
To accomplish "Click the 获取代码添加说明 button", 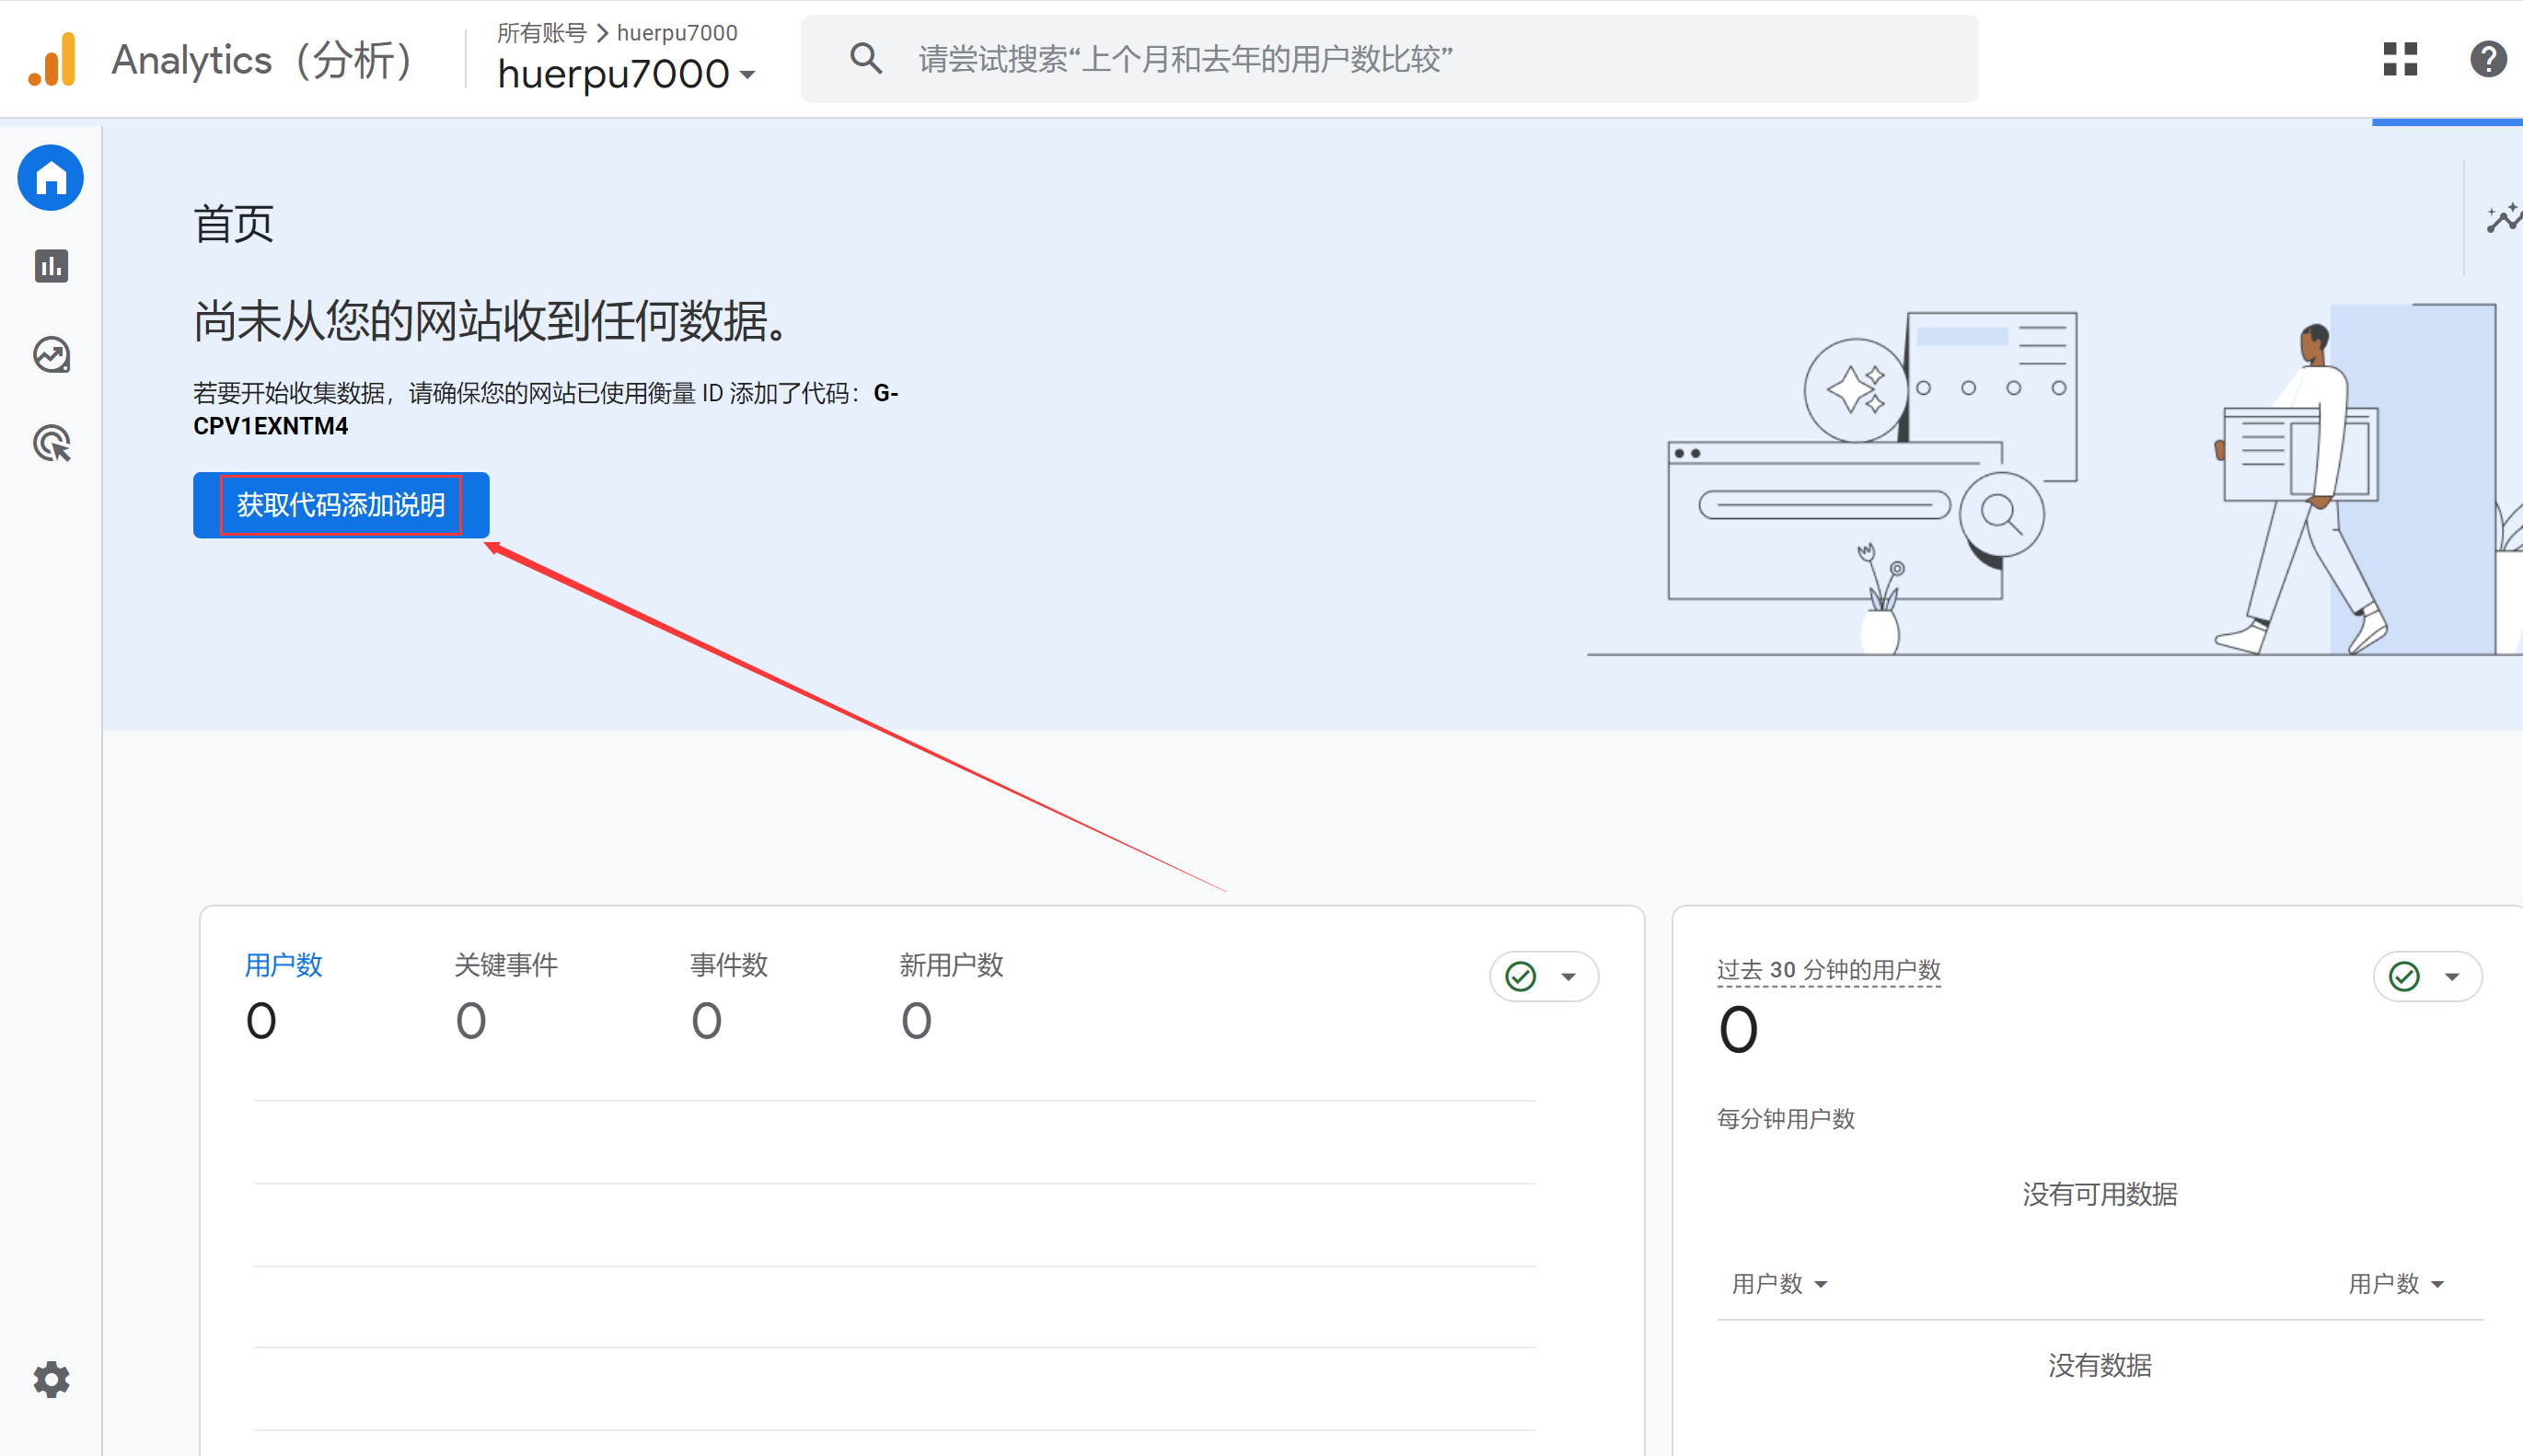I will (341, 505).
